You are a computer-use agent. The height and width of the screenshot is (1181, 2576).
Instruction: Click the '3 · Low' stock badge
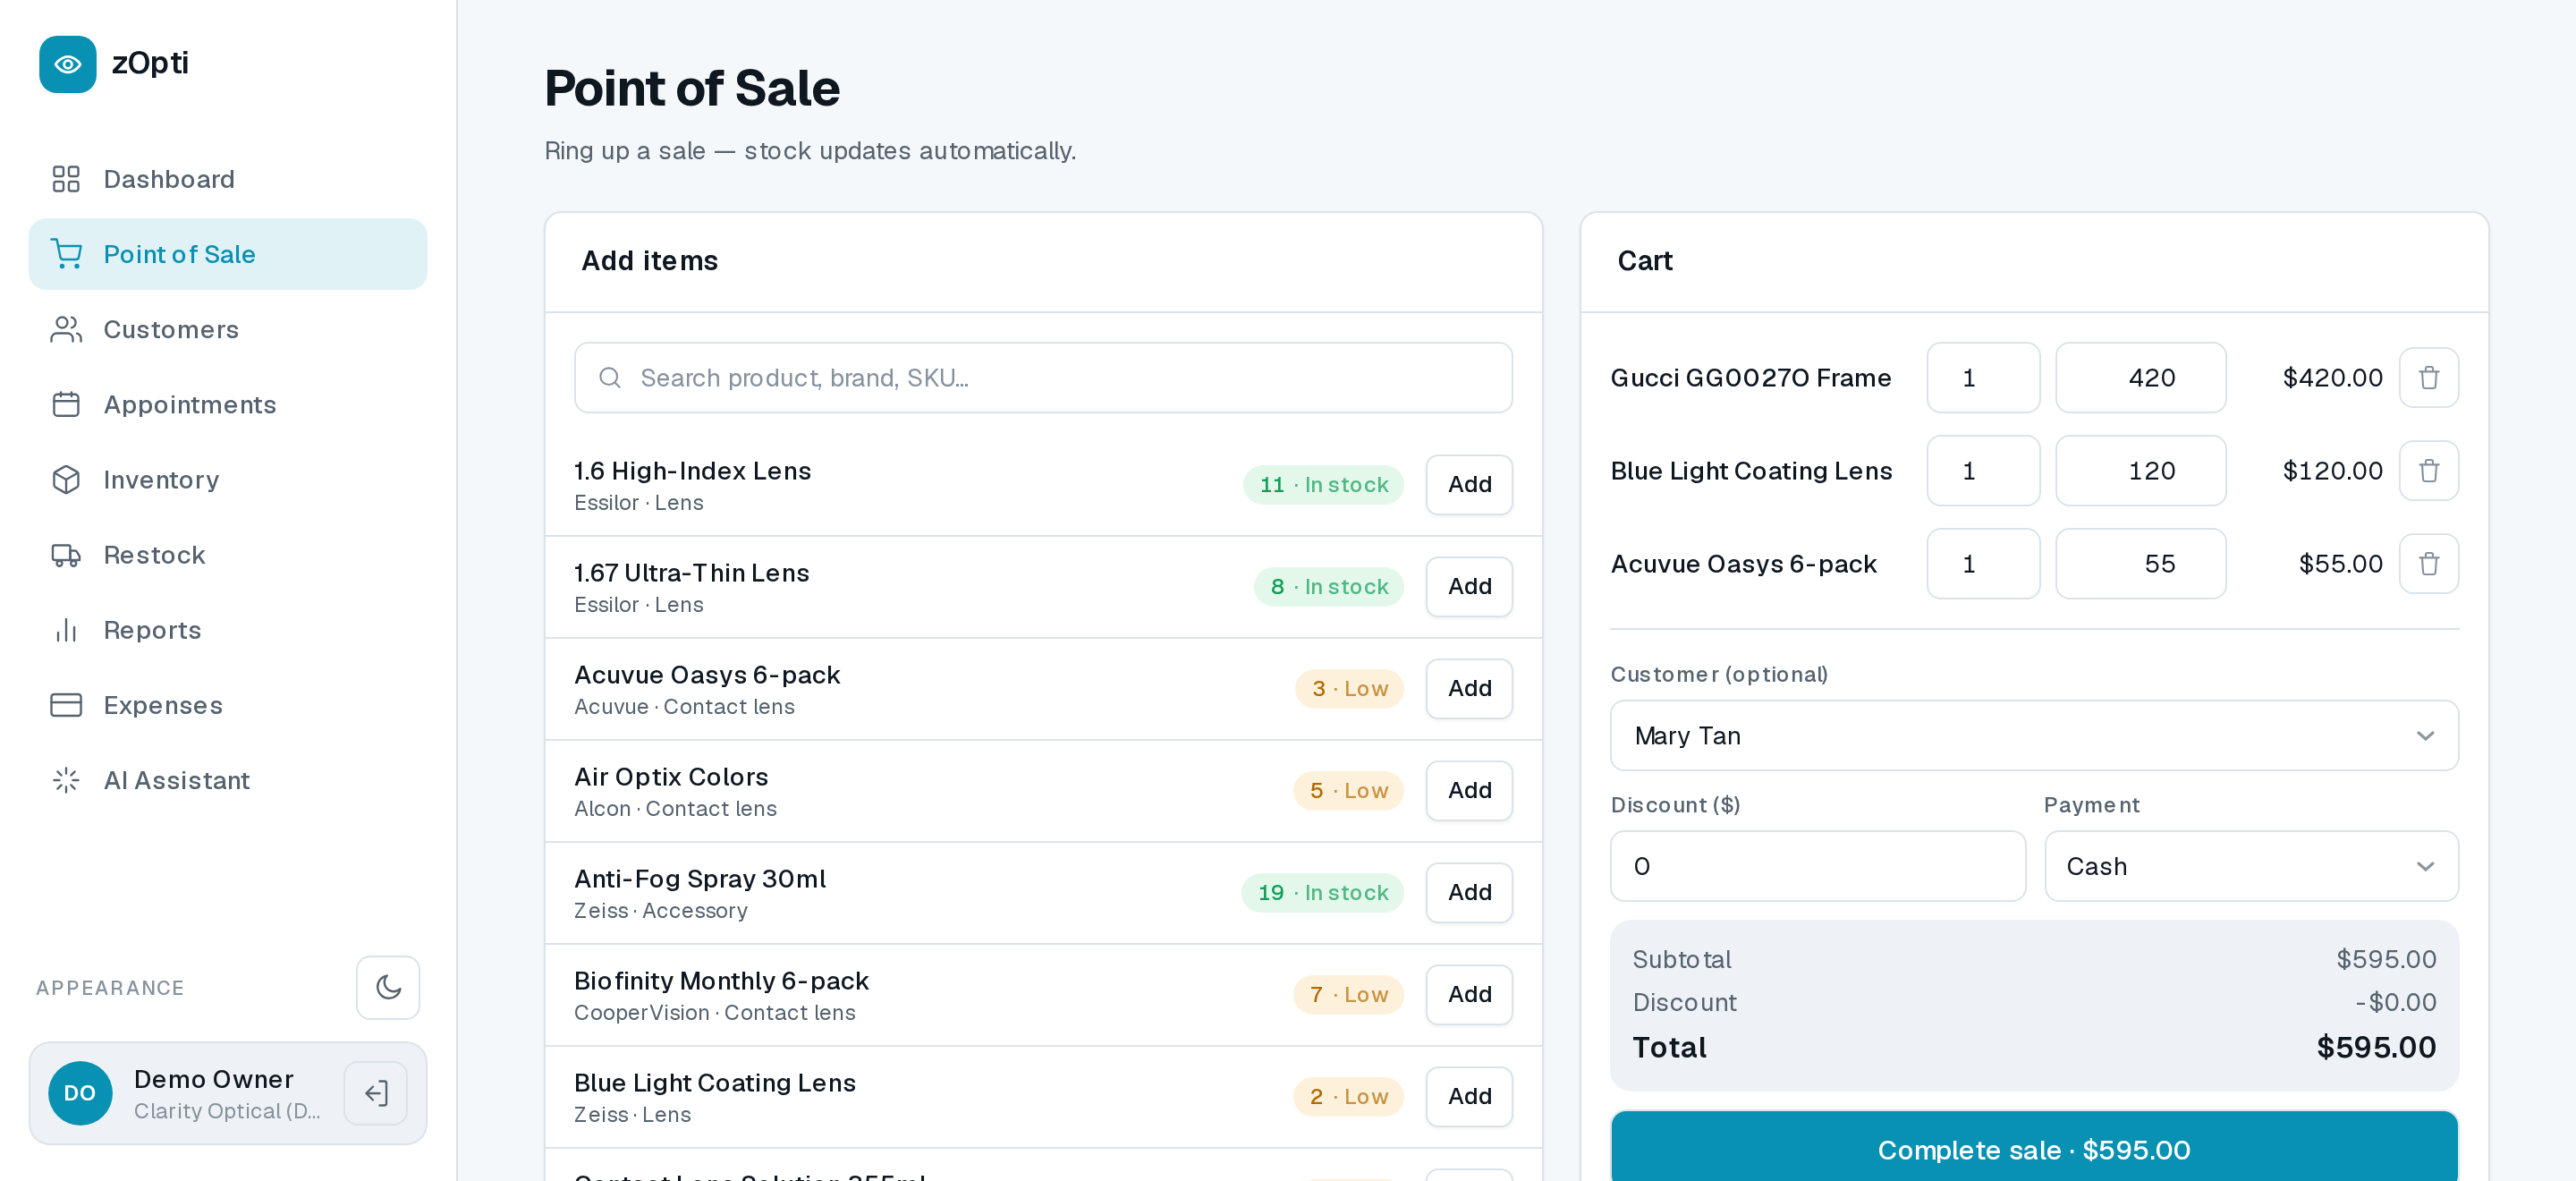click(1349, 688)
